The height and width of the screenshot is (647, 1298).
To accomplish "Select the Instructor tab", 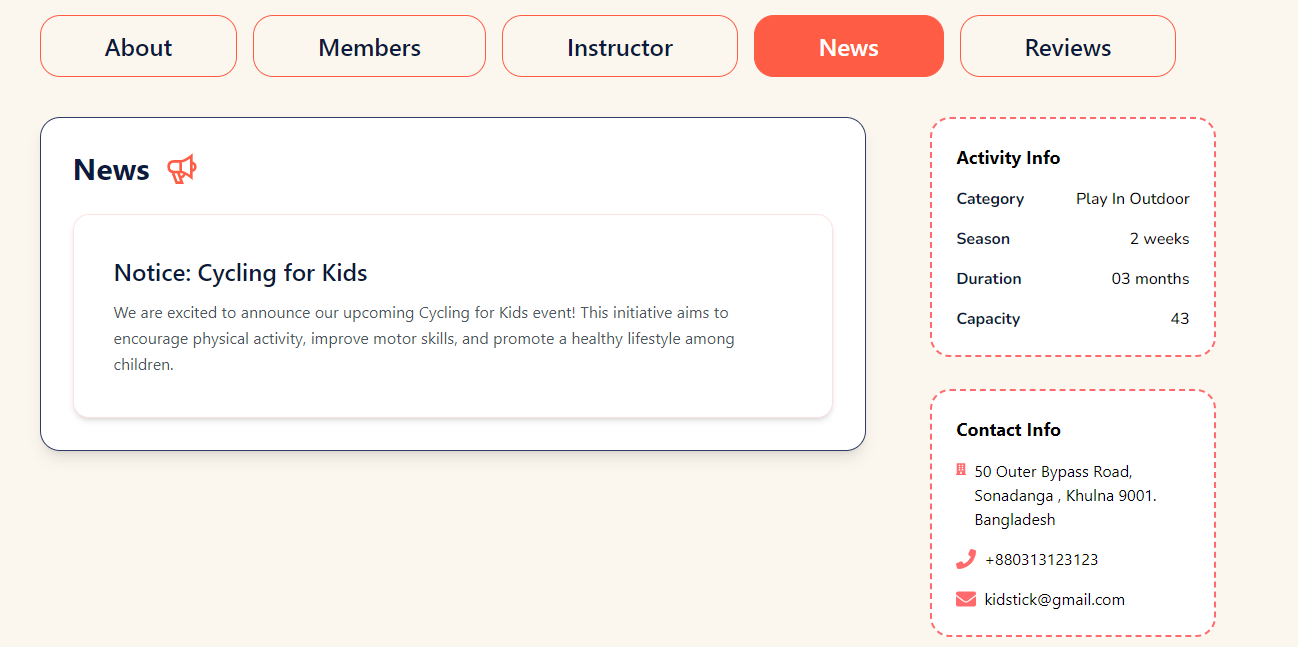I will tap(620, 46).
